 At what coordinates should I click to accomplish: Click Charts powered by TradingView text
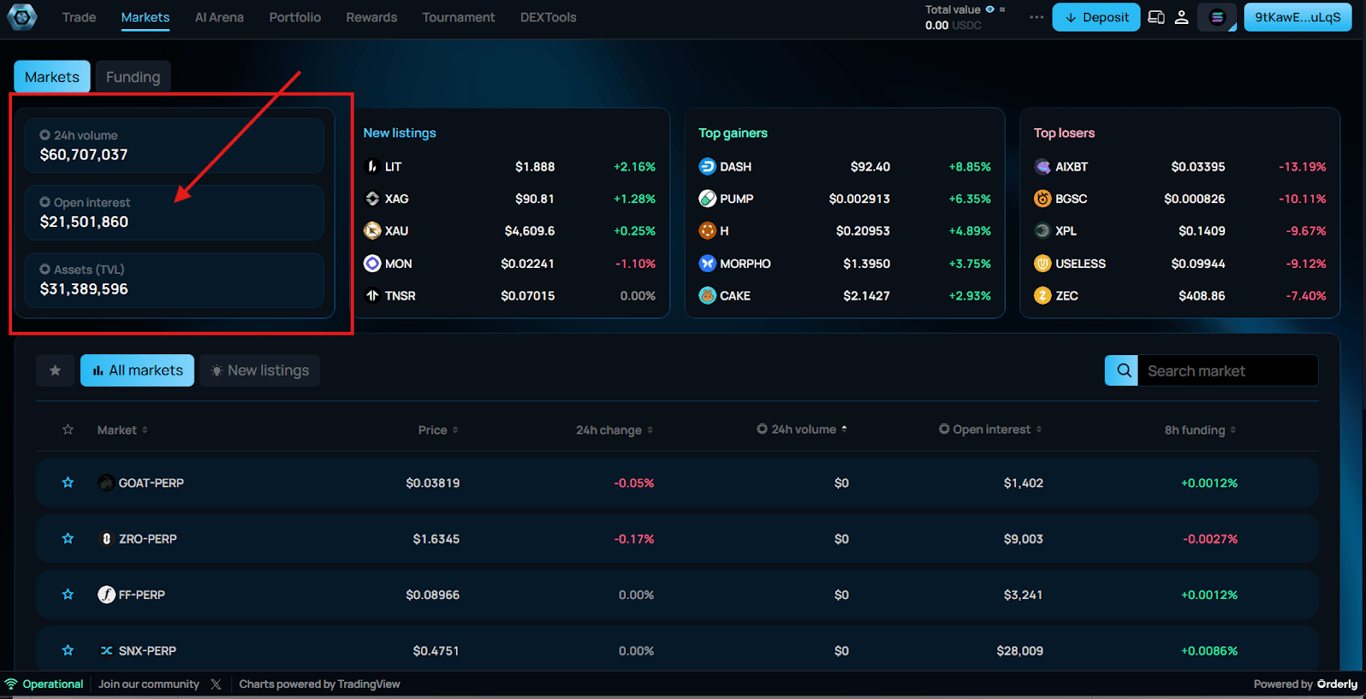[x=319, y=684]
